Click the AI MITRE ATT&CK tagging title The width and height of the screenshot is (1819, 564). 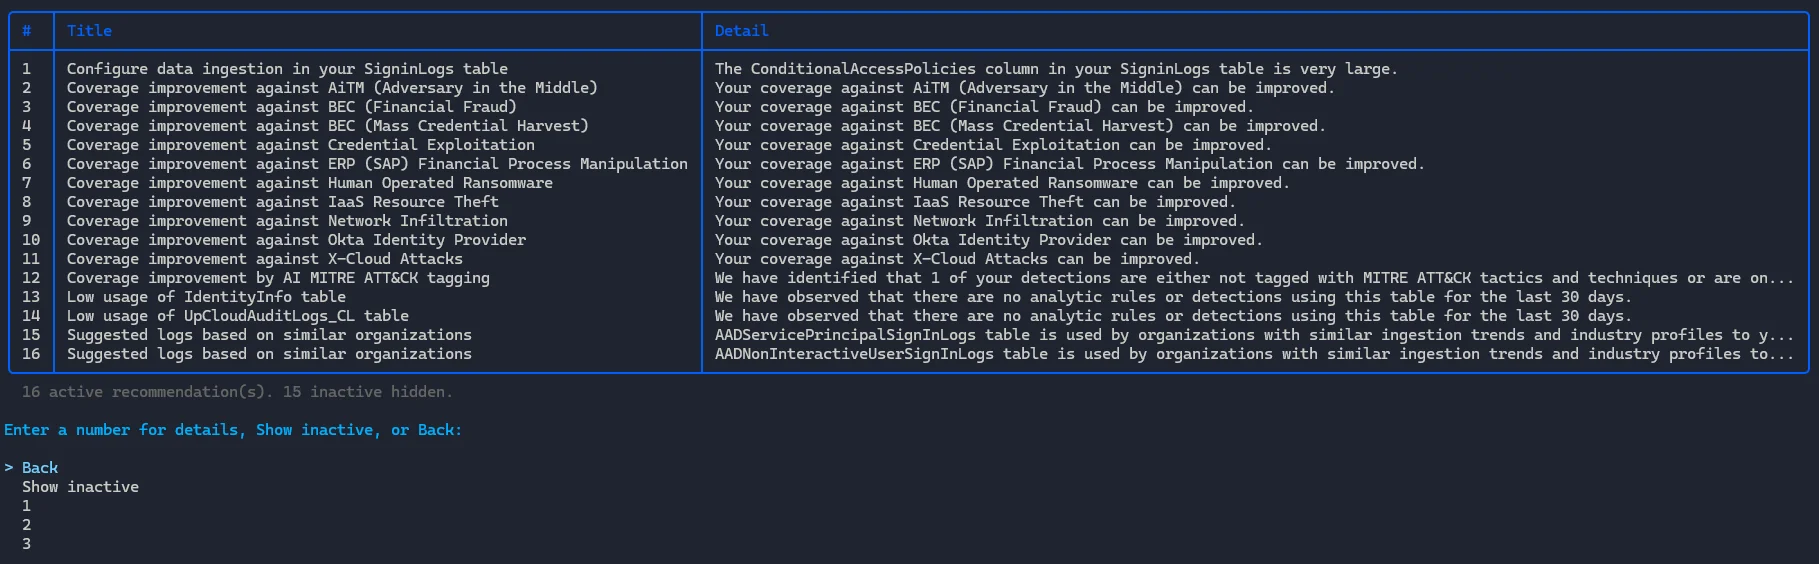click(x=278, y=278)
